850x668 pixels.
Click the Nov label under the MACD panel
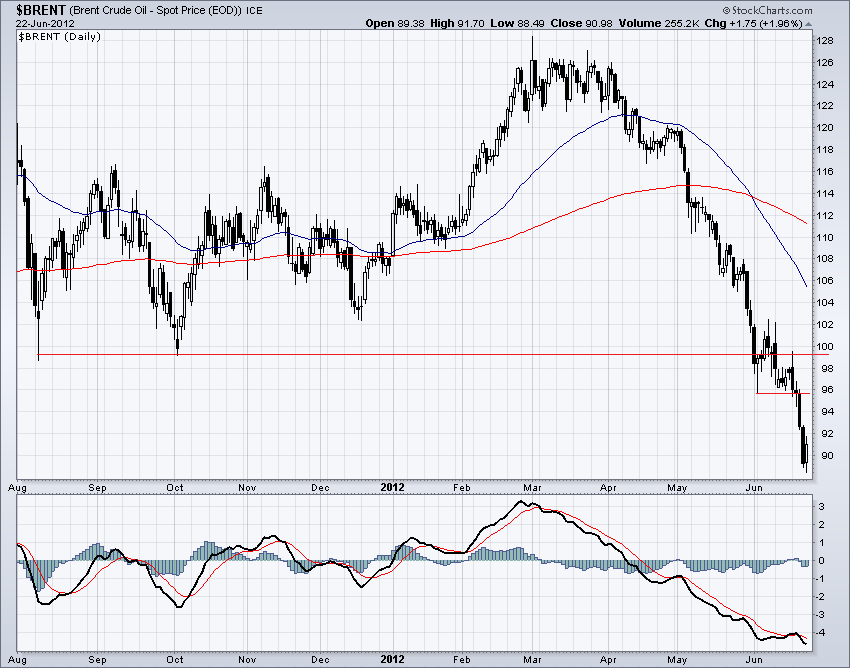tap(247, 660)
